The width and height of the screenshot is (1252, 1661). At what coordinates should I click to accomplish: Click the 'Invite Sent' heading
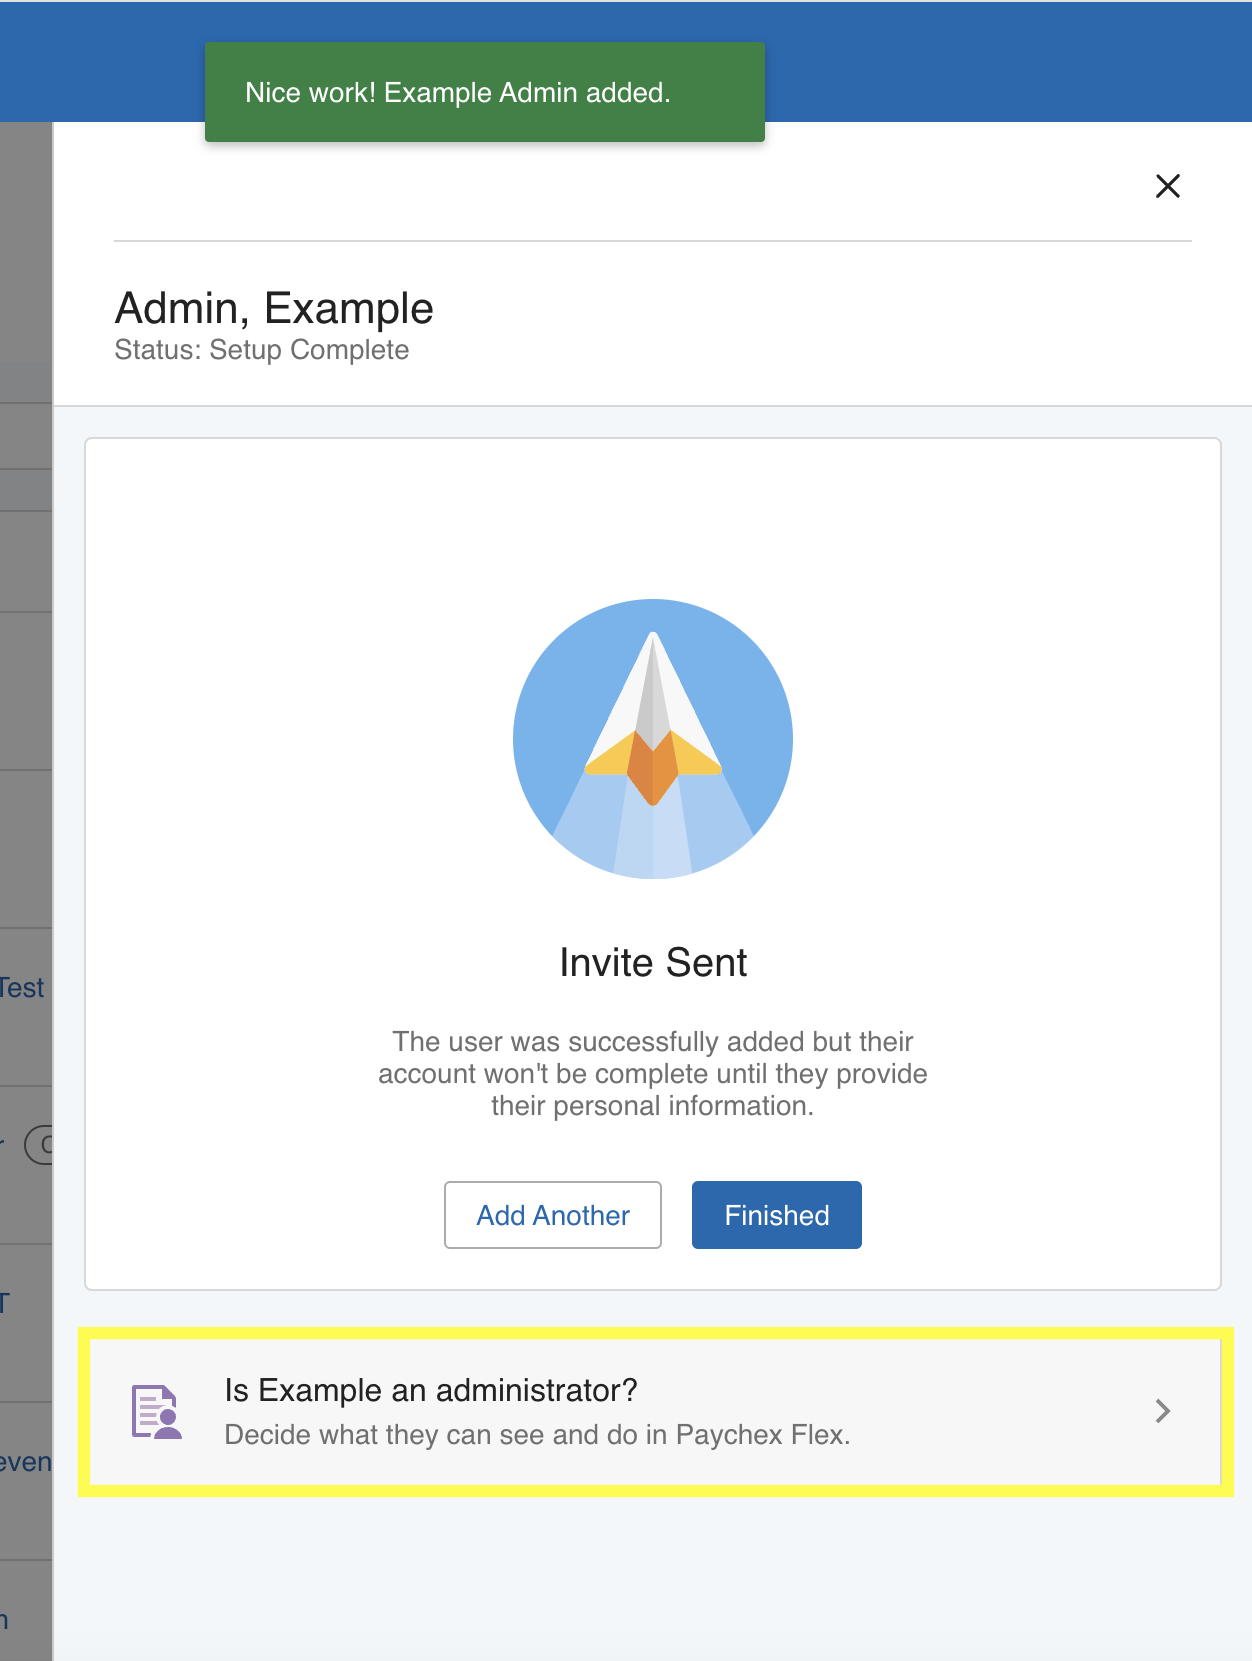point(653,963)
